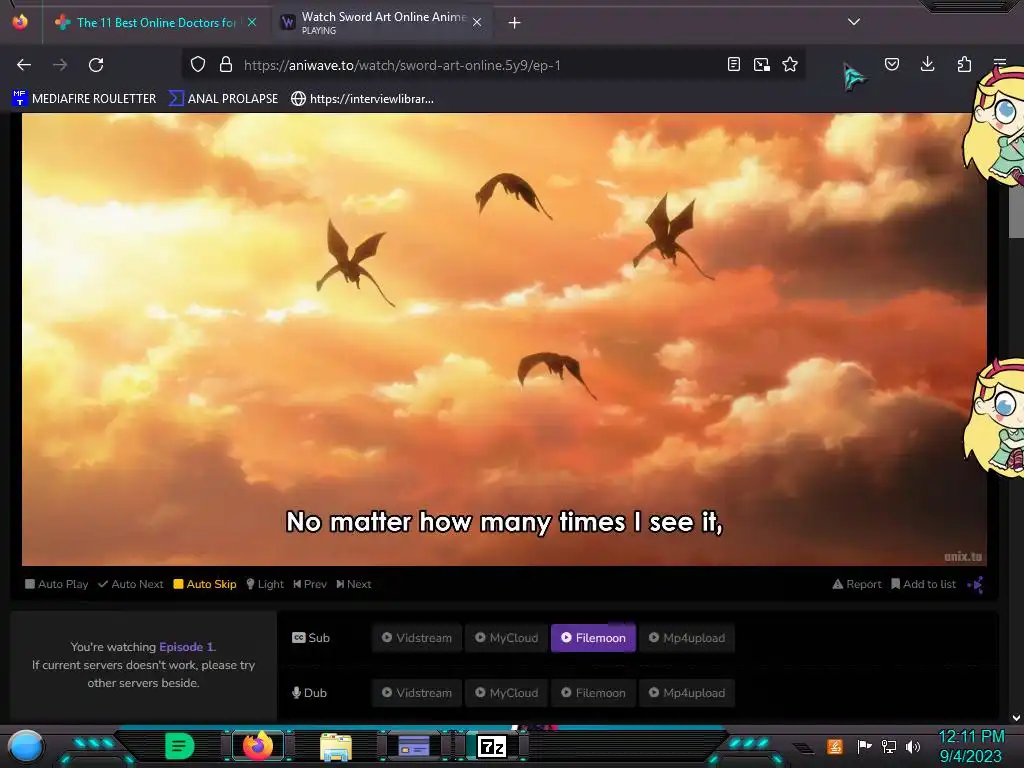Select the Watch Sword Art Online Anime tab
The image size is (1024, 768).
(382, 22)
